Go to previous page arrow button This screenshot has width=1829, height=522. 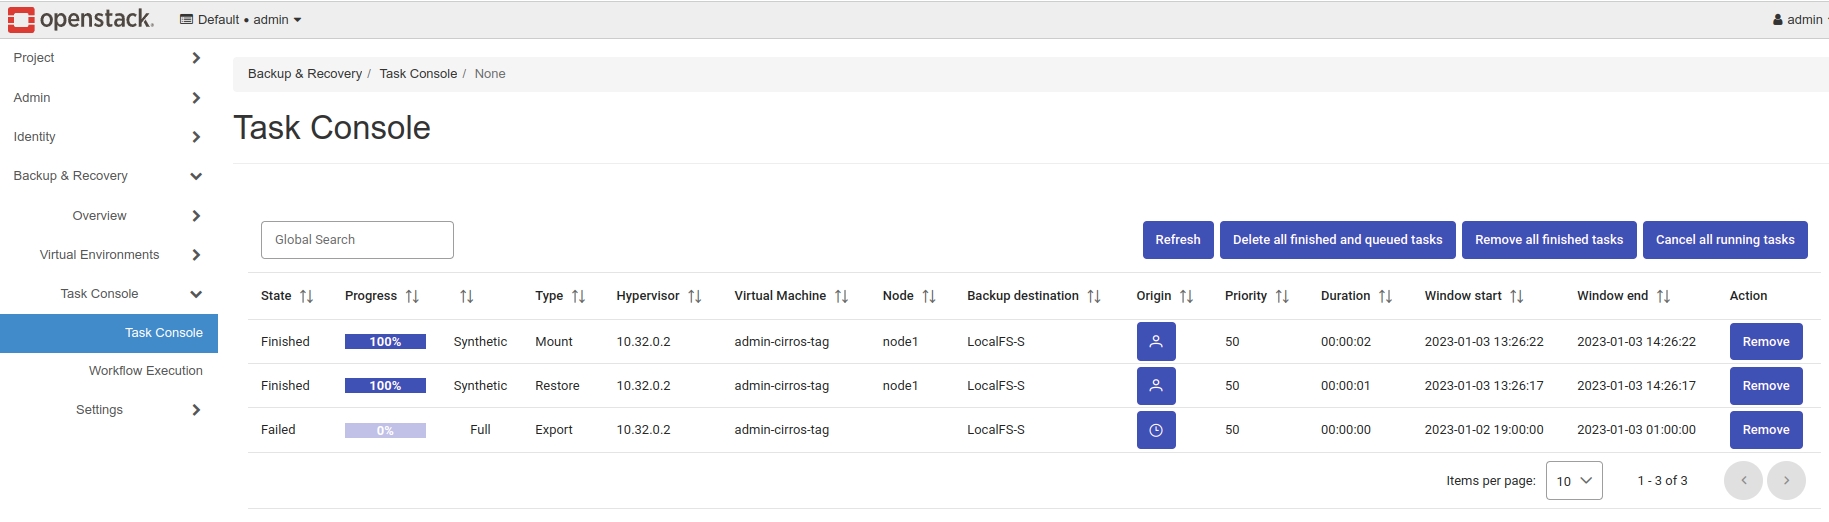click(1743, 480)
